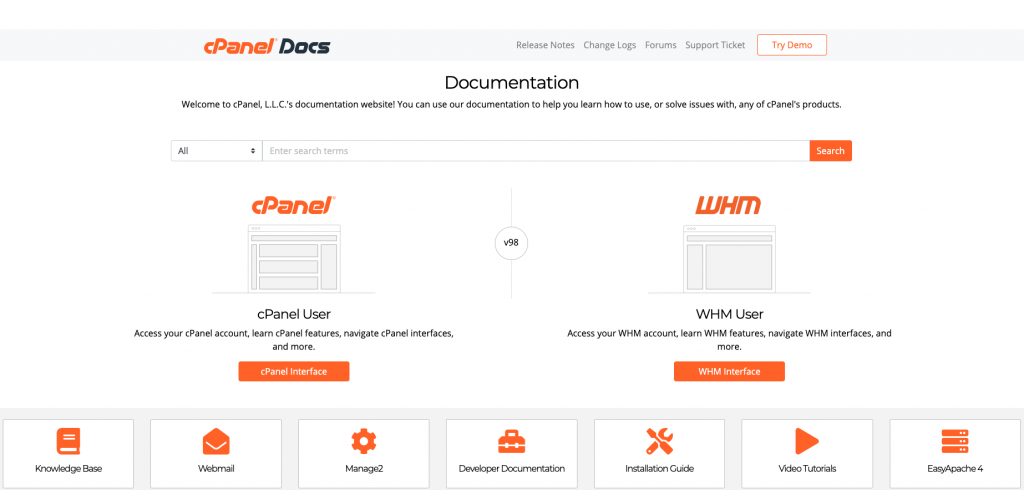Open Forums in the top navigation
Screen dimensions: 1024x490
661,45
